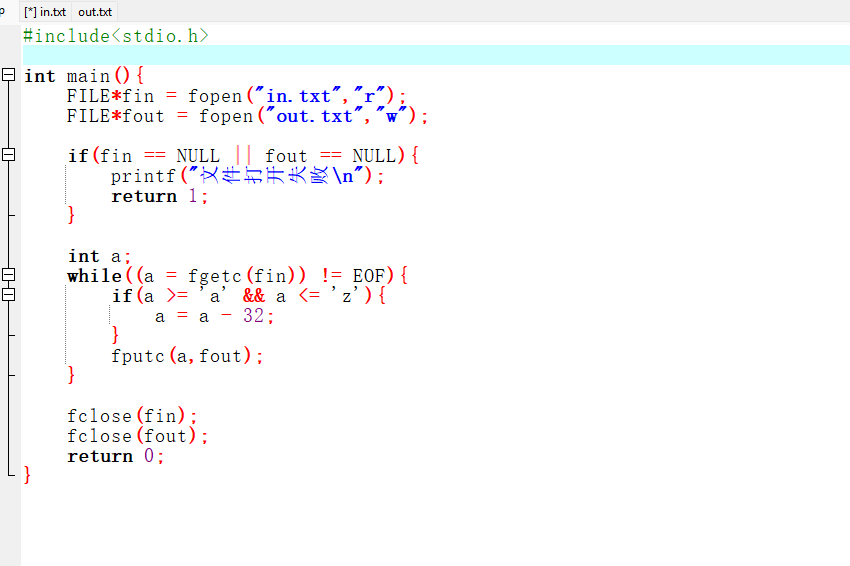Click the 'return 0;' statement
The width and height of the screenshot is (850, 566).
click(115, 456)
